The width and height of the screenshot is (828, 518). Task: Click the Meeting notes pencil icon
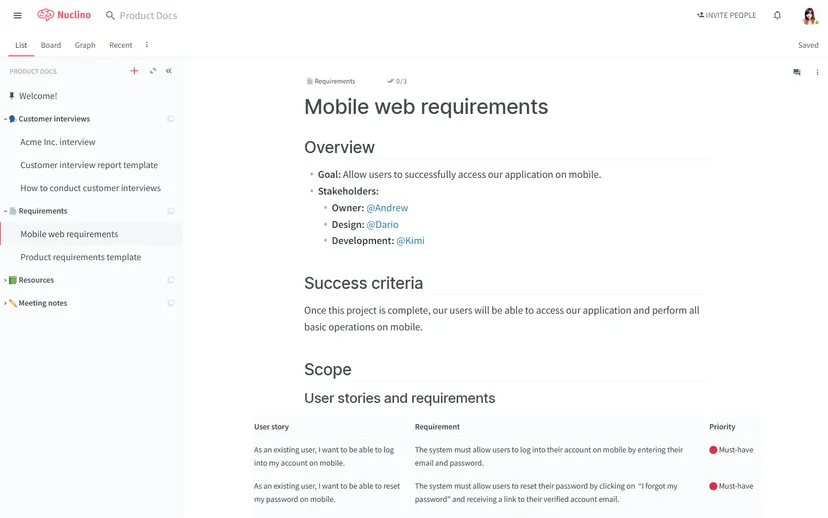point(13,303)
